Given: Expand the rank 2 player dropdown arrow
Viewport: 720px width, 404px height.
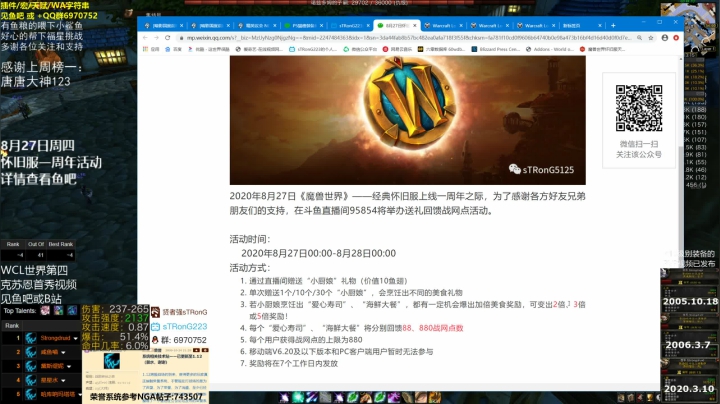Looking at the screenshot, I should [63, 353].
